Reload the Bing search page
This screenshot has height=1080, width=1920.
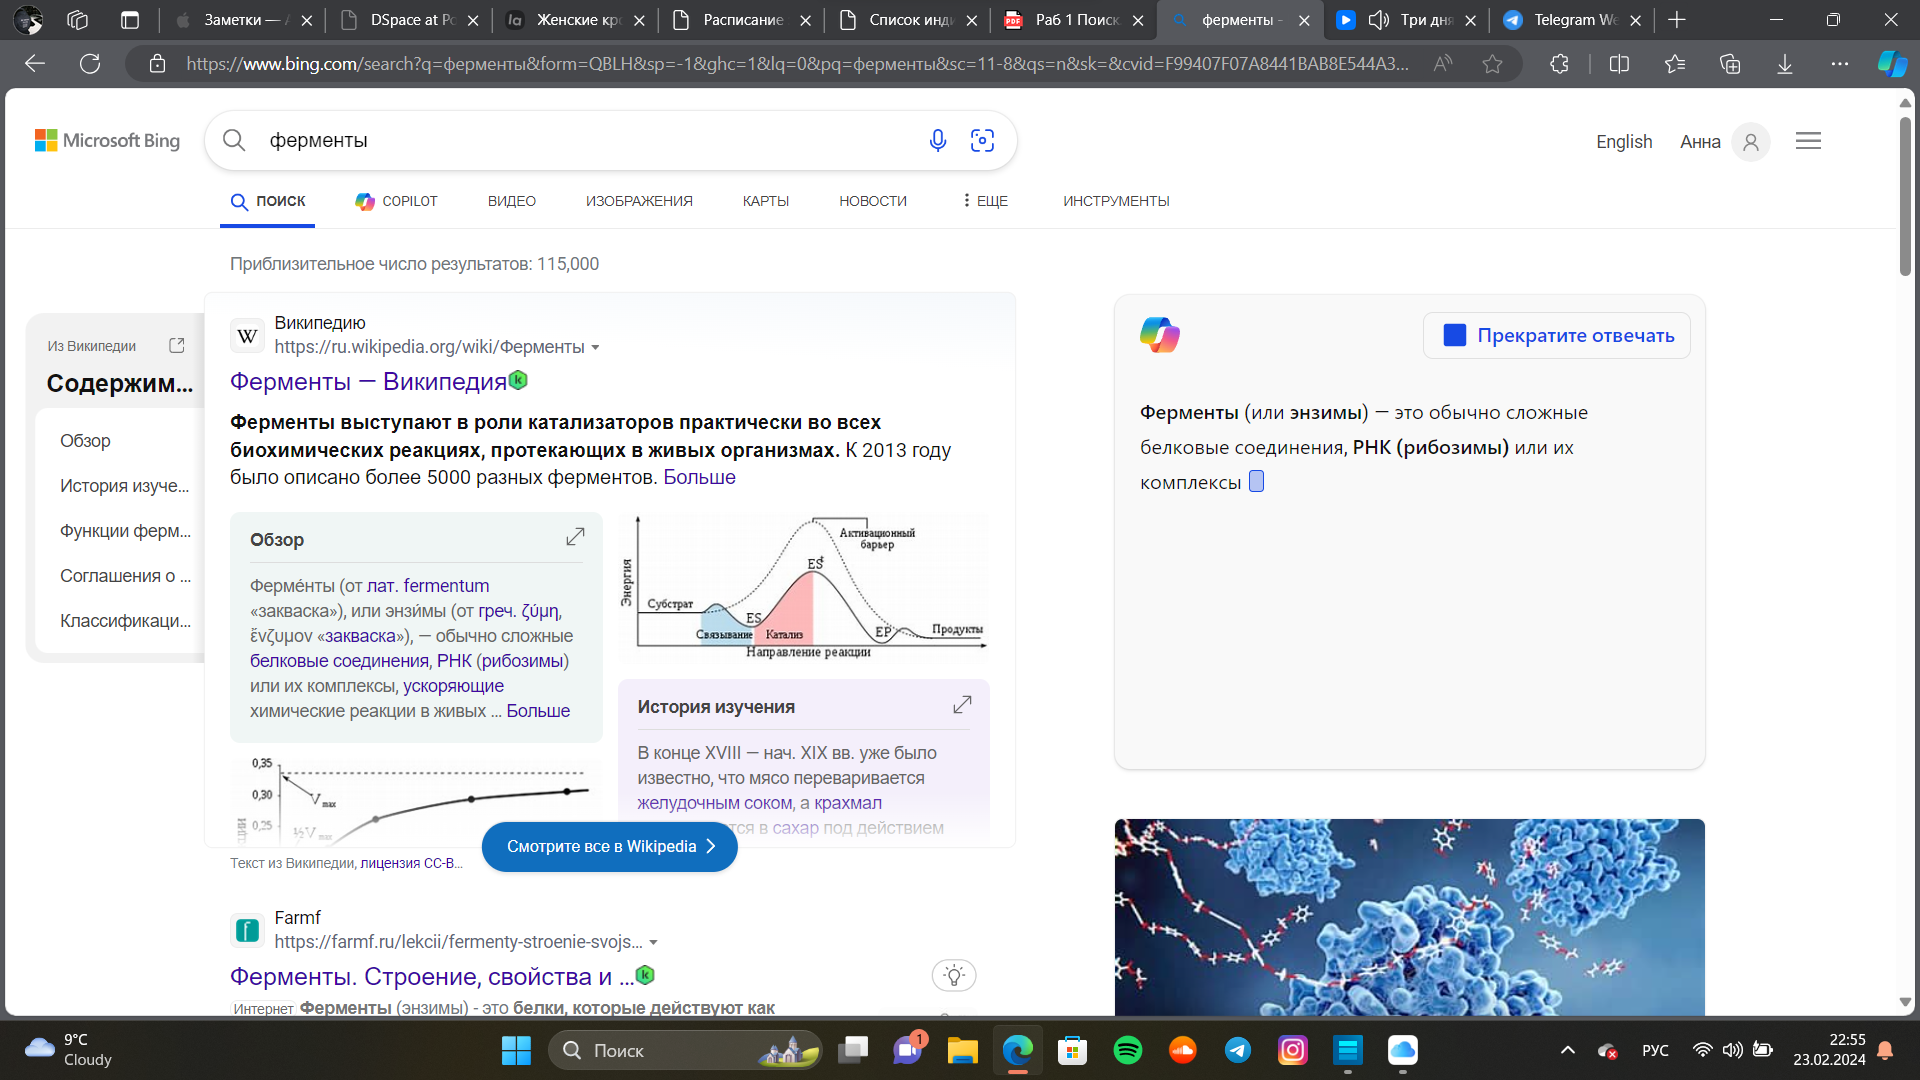click(90, 64)
